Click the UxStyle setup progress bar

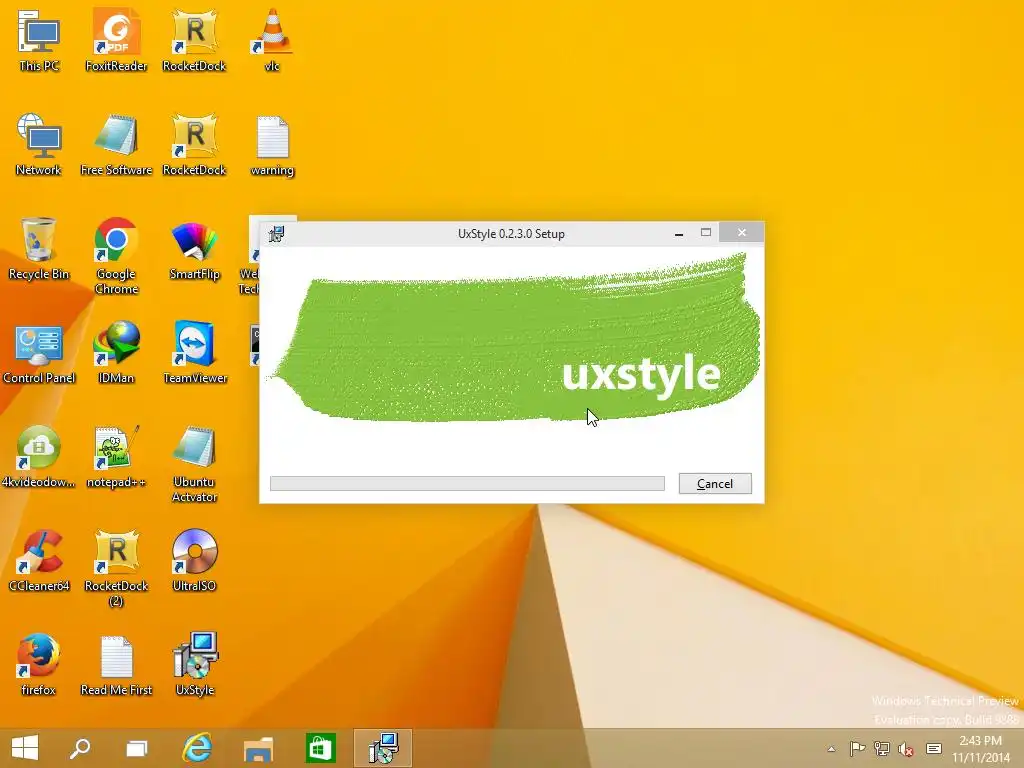[468, 483]
